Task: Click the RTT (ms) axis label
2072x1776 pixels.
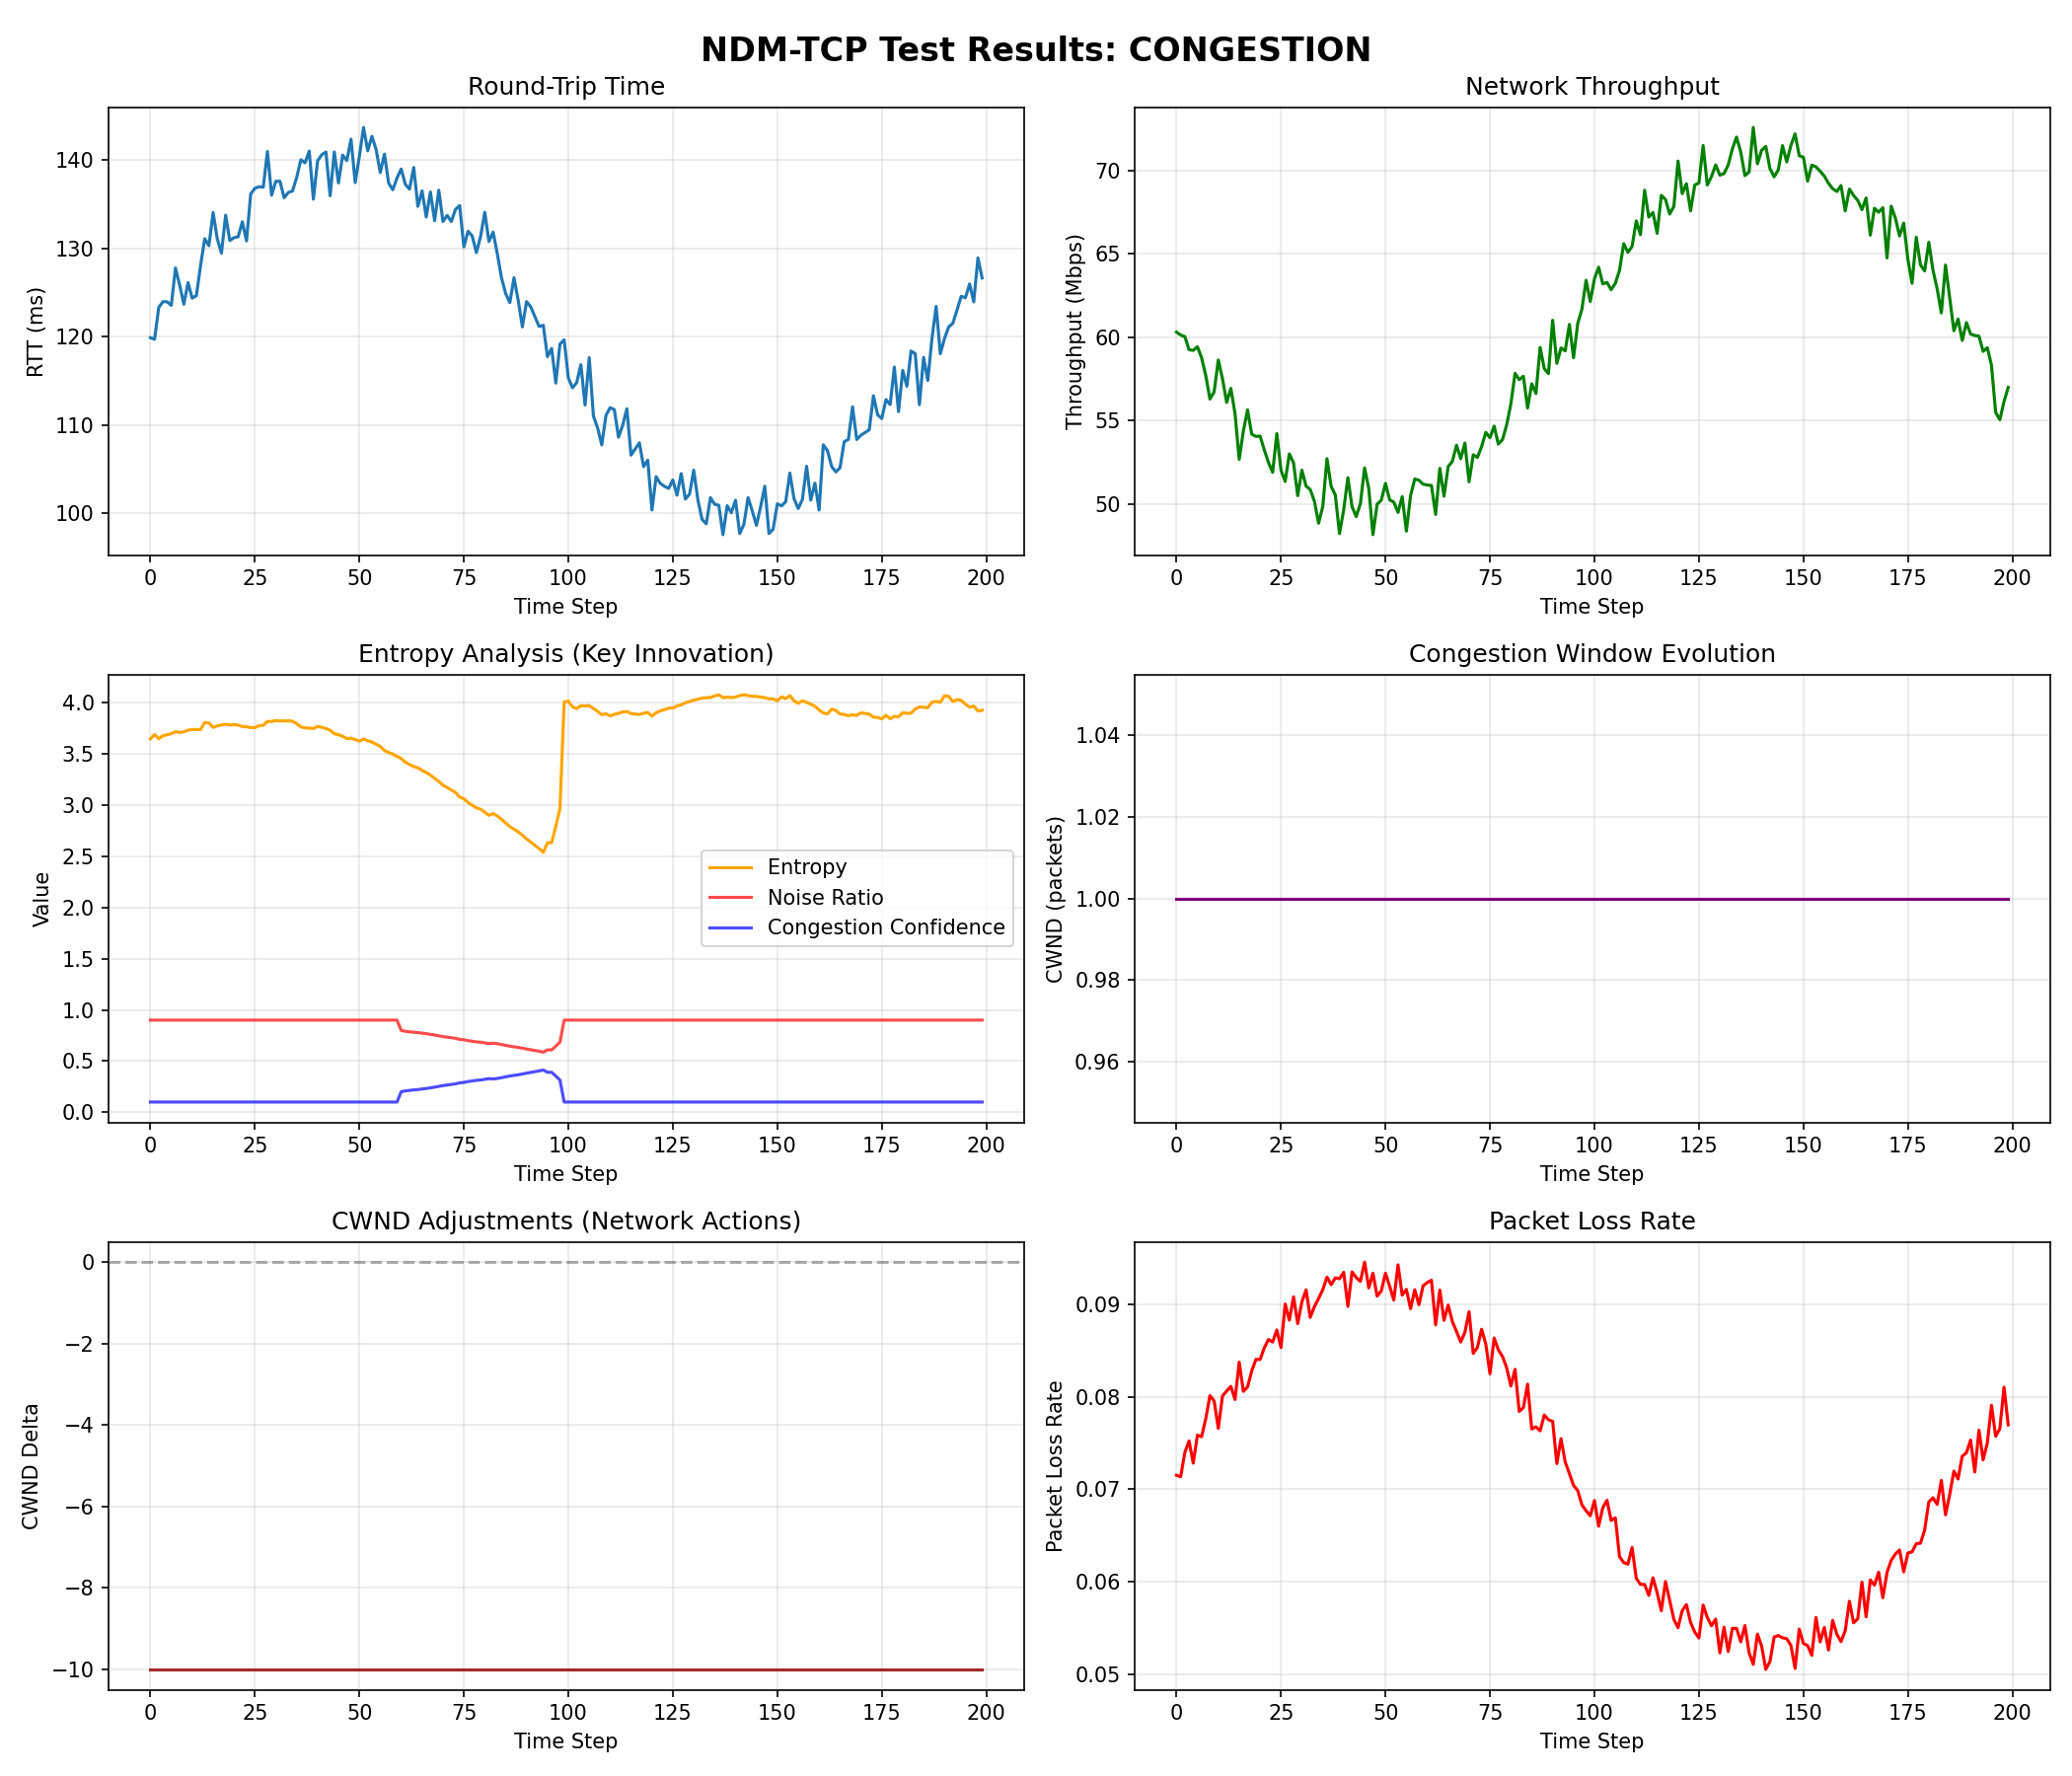Action: pos(36,332)
